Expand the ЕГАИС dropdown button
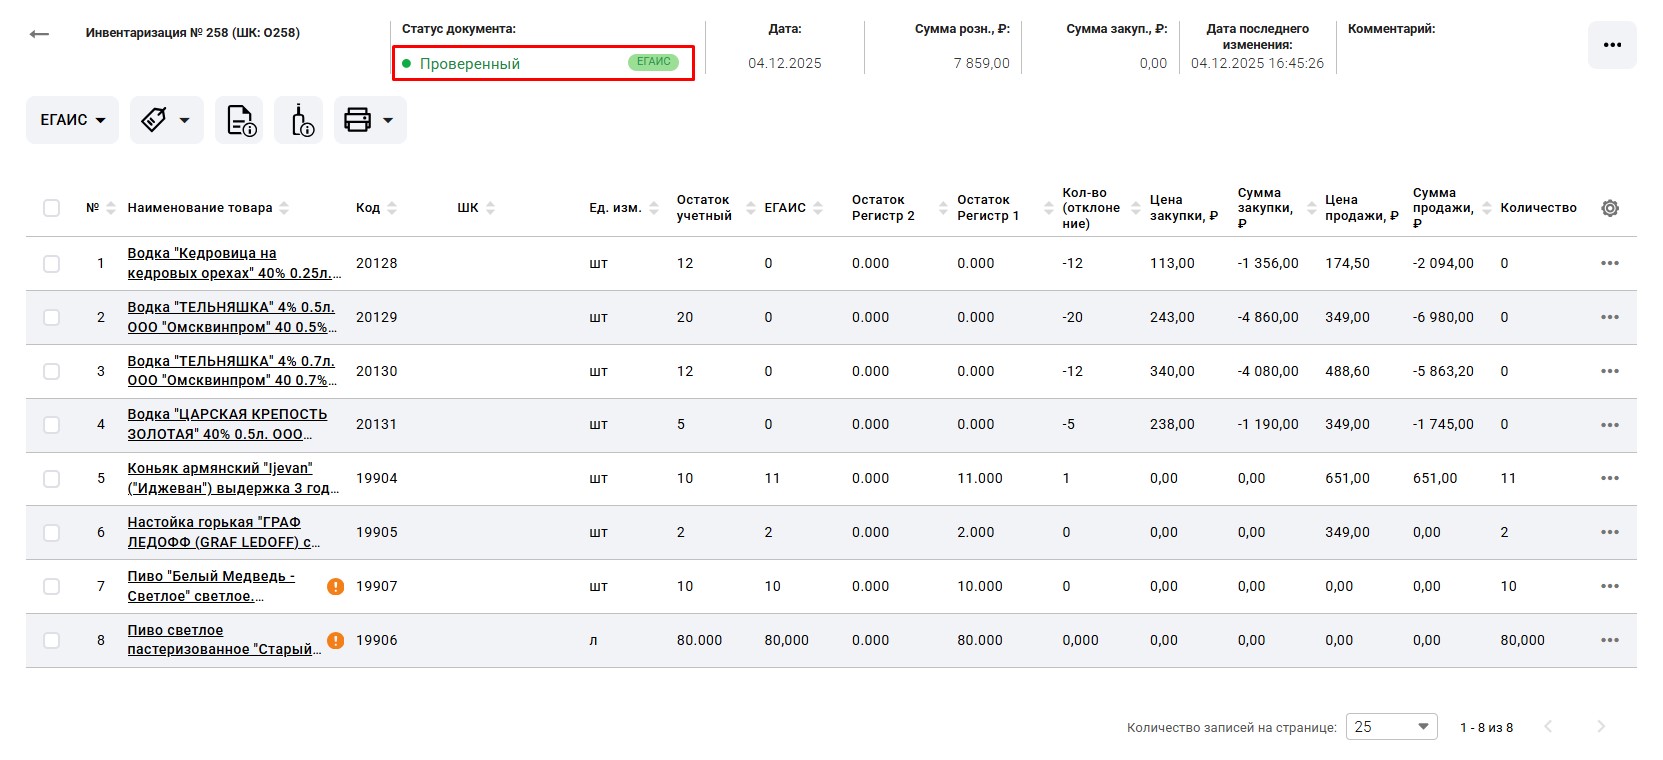This screenshot has width=1663, height=760. click(x=72, y=120)
